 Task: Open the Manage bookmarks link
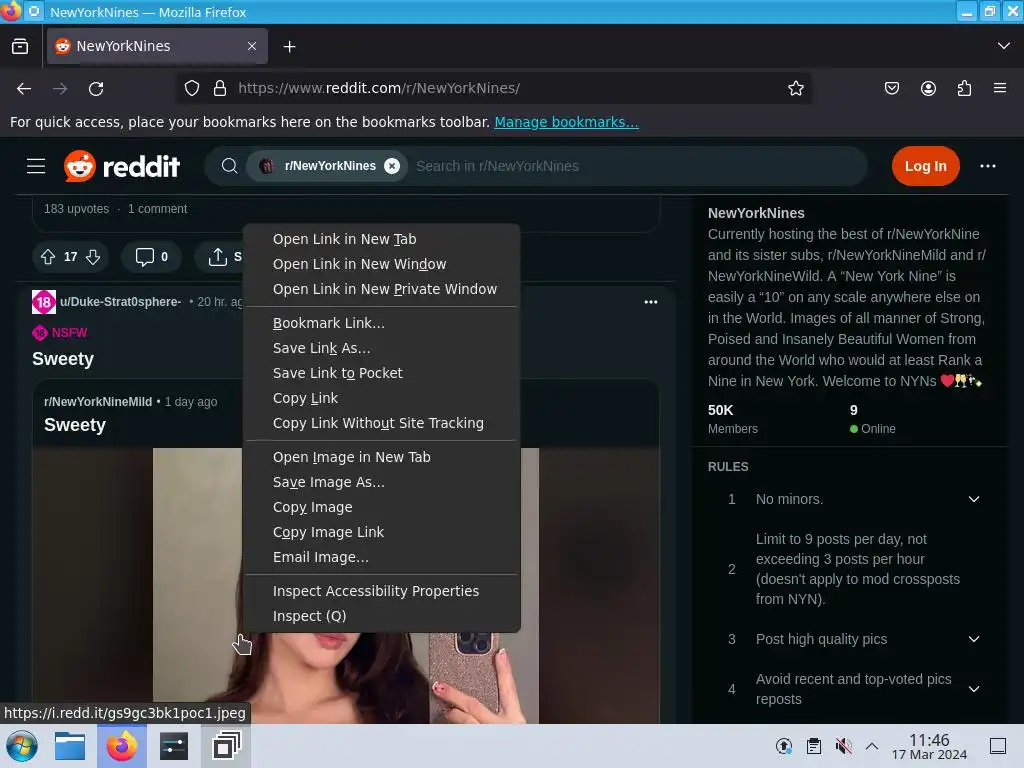566,122
